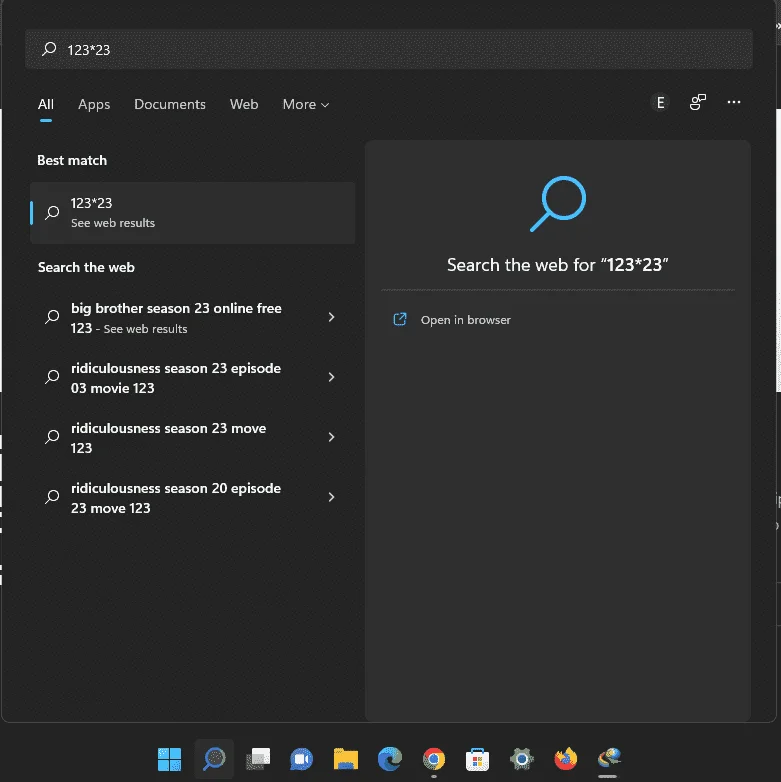781x782 pixels.
Task: Click the large blue magnifier preview icon
Action: [x=558, y=203]
